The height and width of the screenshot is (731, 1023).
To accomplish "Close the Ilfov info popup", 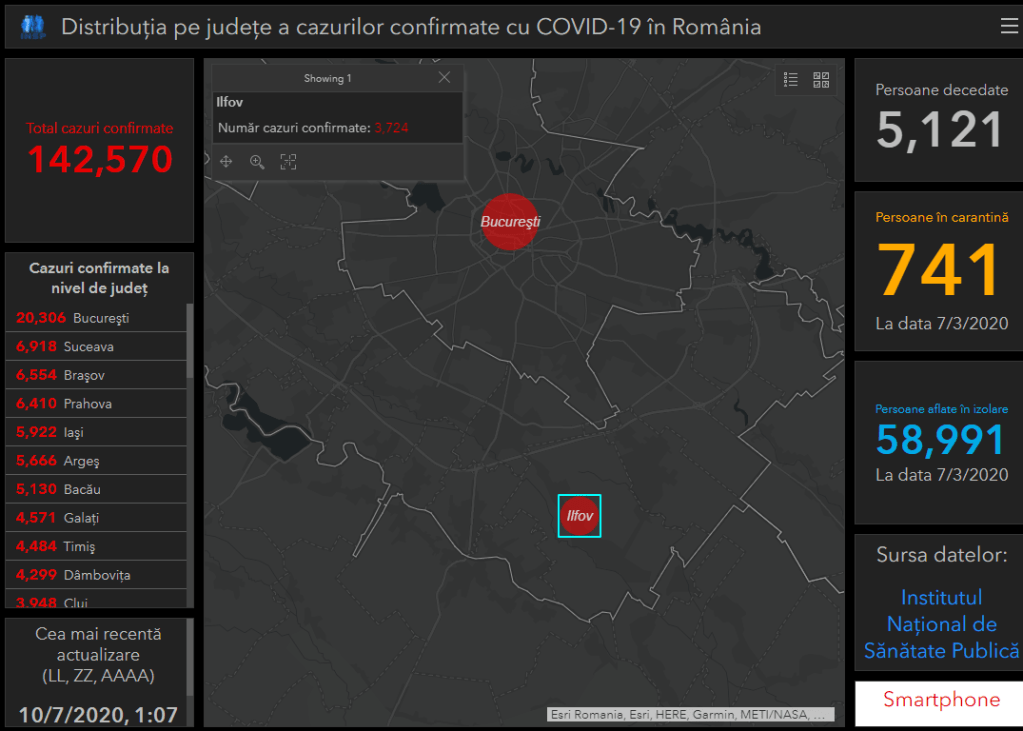I will coord(444,78).
